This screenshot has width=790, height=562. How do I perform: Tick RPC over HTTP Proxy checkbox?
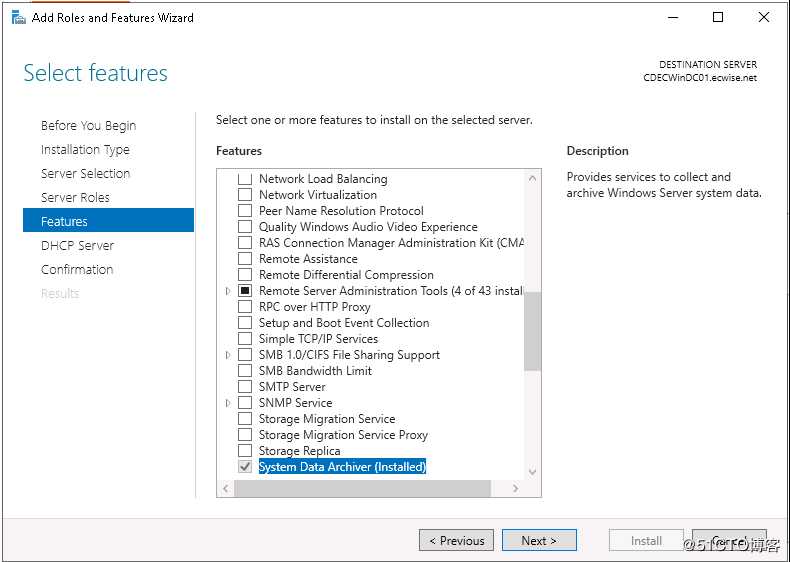click(x=245, y=307)
